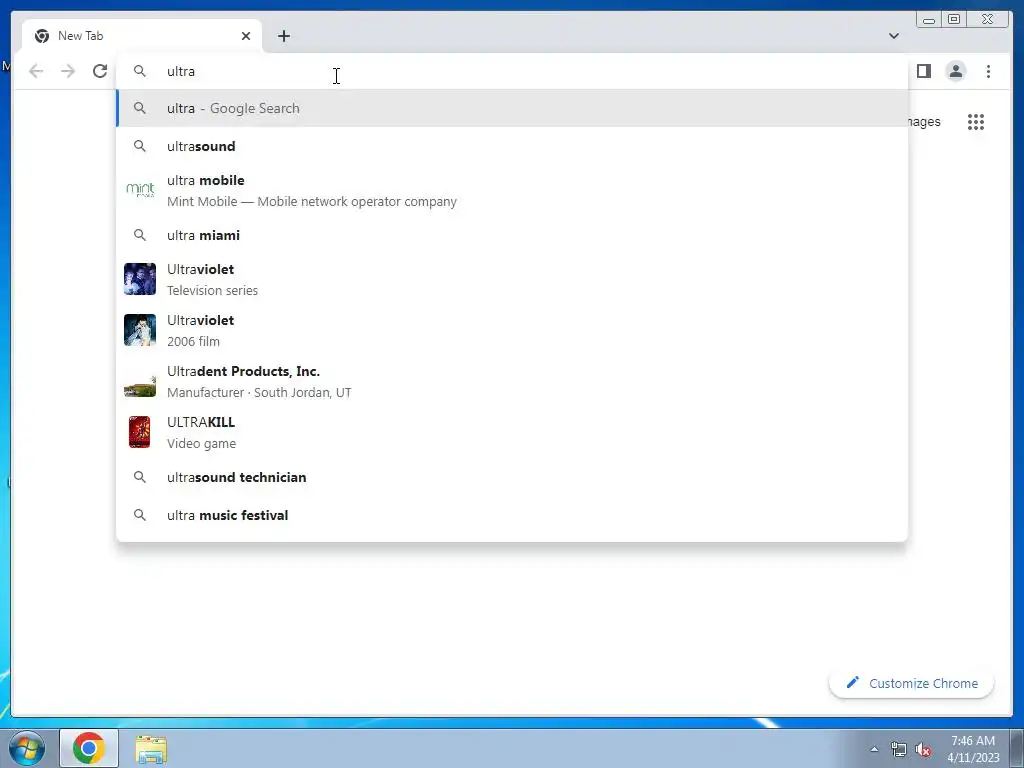This screenshot has height=768, width=1024.
Task: Click Ultraviolet TV series poster thumbnail
Action: point(140,279)
